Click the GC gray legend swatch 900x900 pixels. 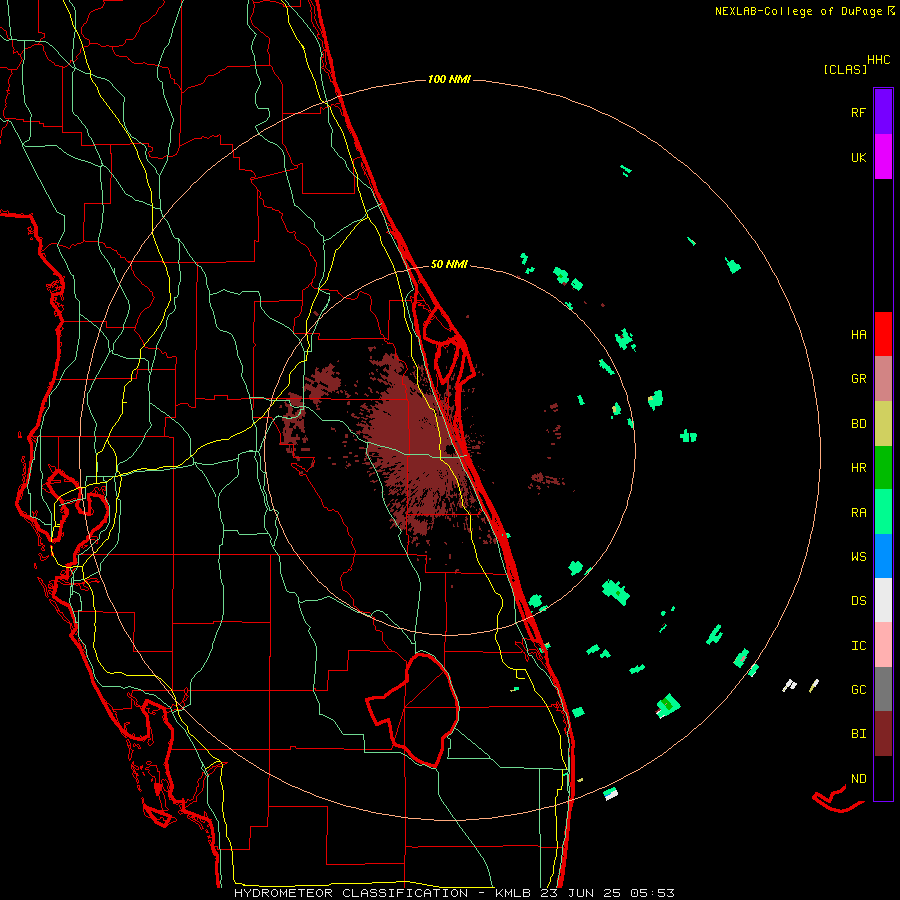[x=883, y=689]
